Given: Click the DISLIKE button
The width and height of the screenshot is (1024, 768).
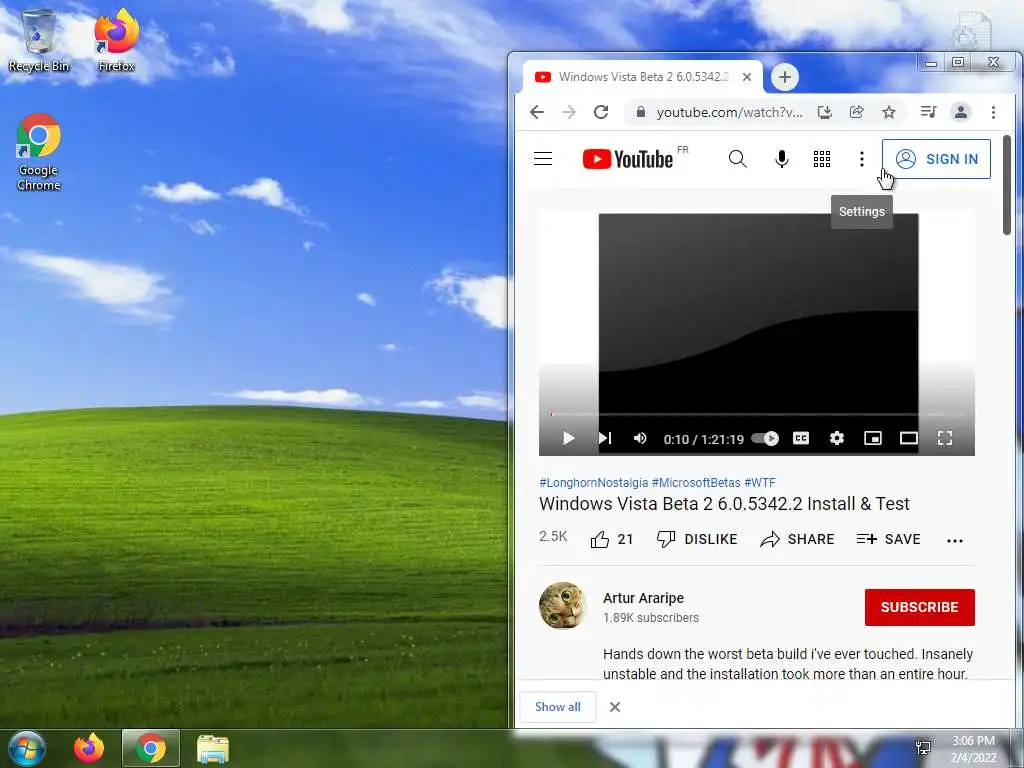Looking at the screenshot, I should tap(697, 539).
